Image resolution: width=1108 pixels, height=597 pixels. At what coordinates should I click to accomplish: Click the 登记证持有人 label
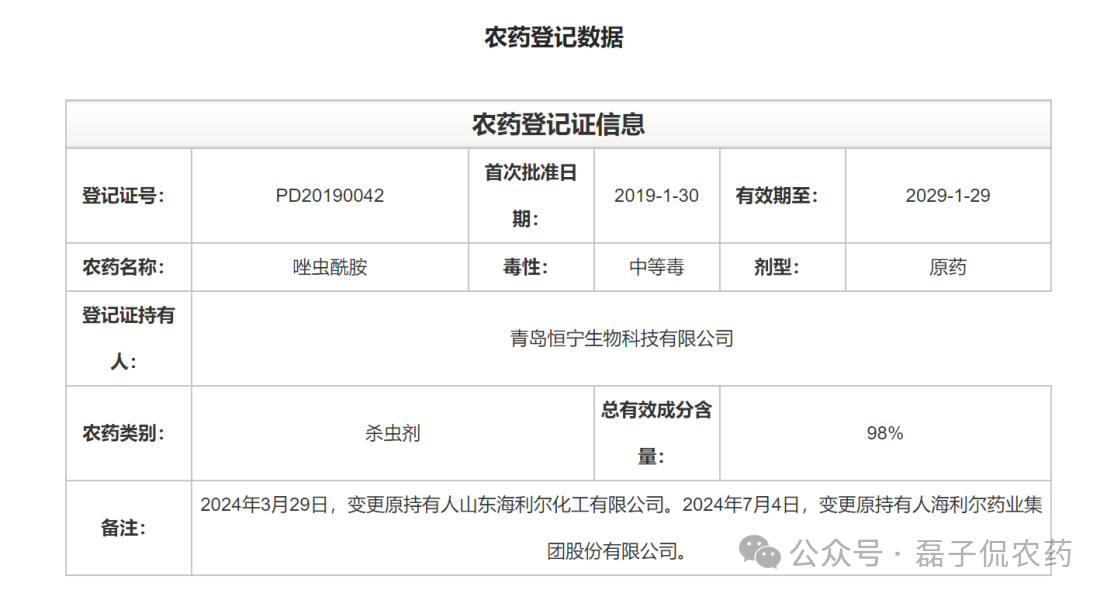128,338
